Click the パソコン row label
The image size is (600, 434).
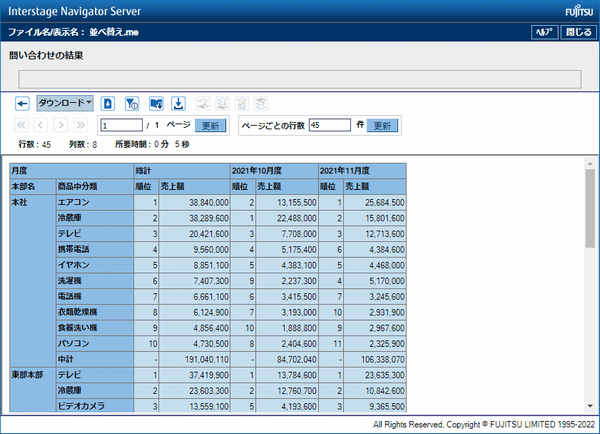95,344
